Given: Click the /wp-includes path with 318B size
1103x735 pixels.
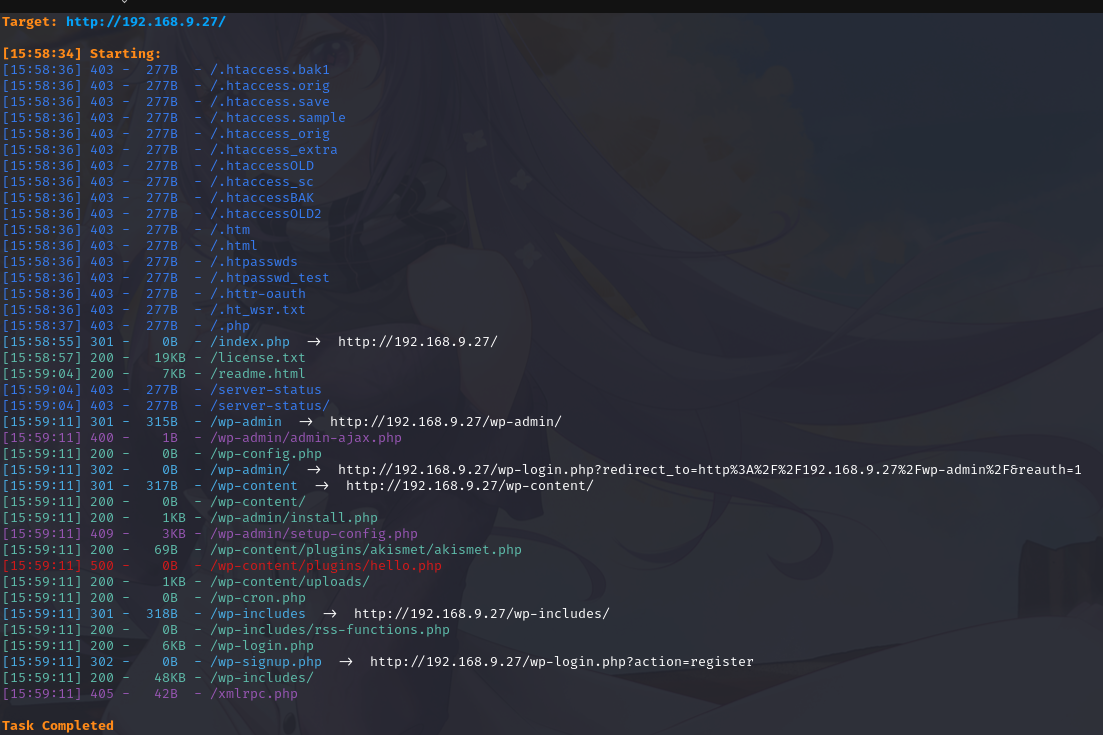Looking at the screenshot, I should (257, 613).
